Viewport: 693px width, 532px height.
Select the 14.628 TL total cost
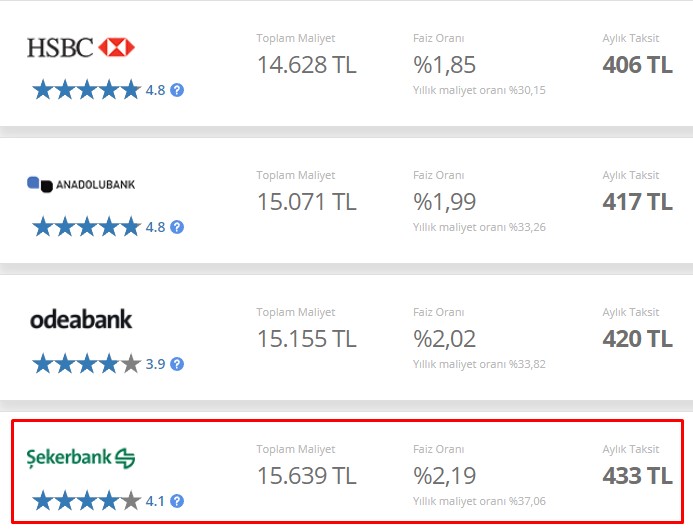(x=307, y=65)
